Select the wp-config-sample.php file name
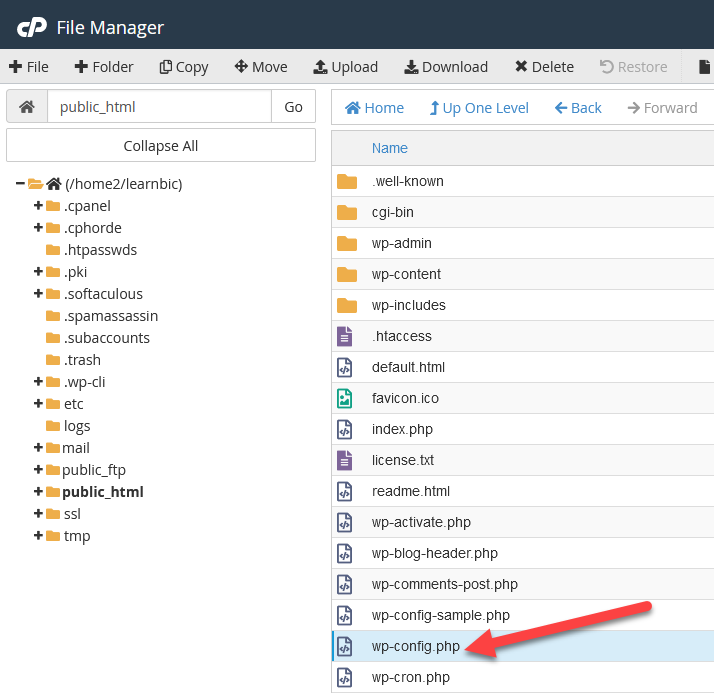Viewport: 714px width, 693px height. (441, 615)
